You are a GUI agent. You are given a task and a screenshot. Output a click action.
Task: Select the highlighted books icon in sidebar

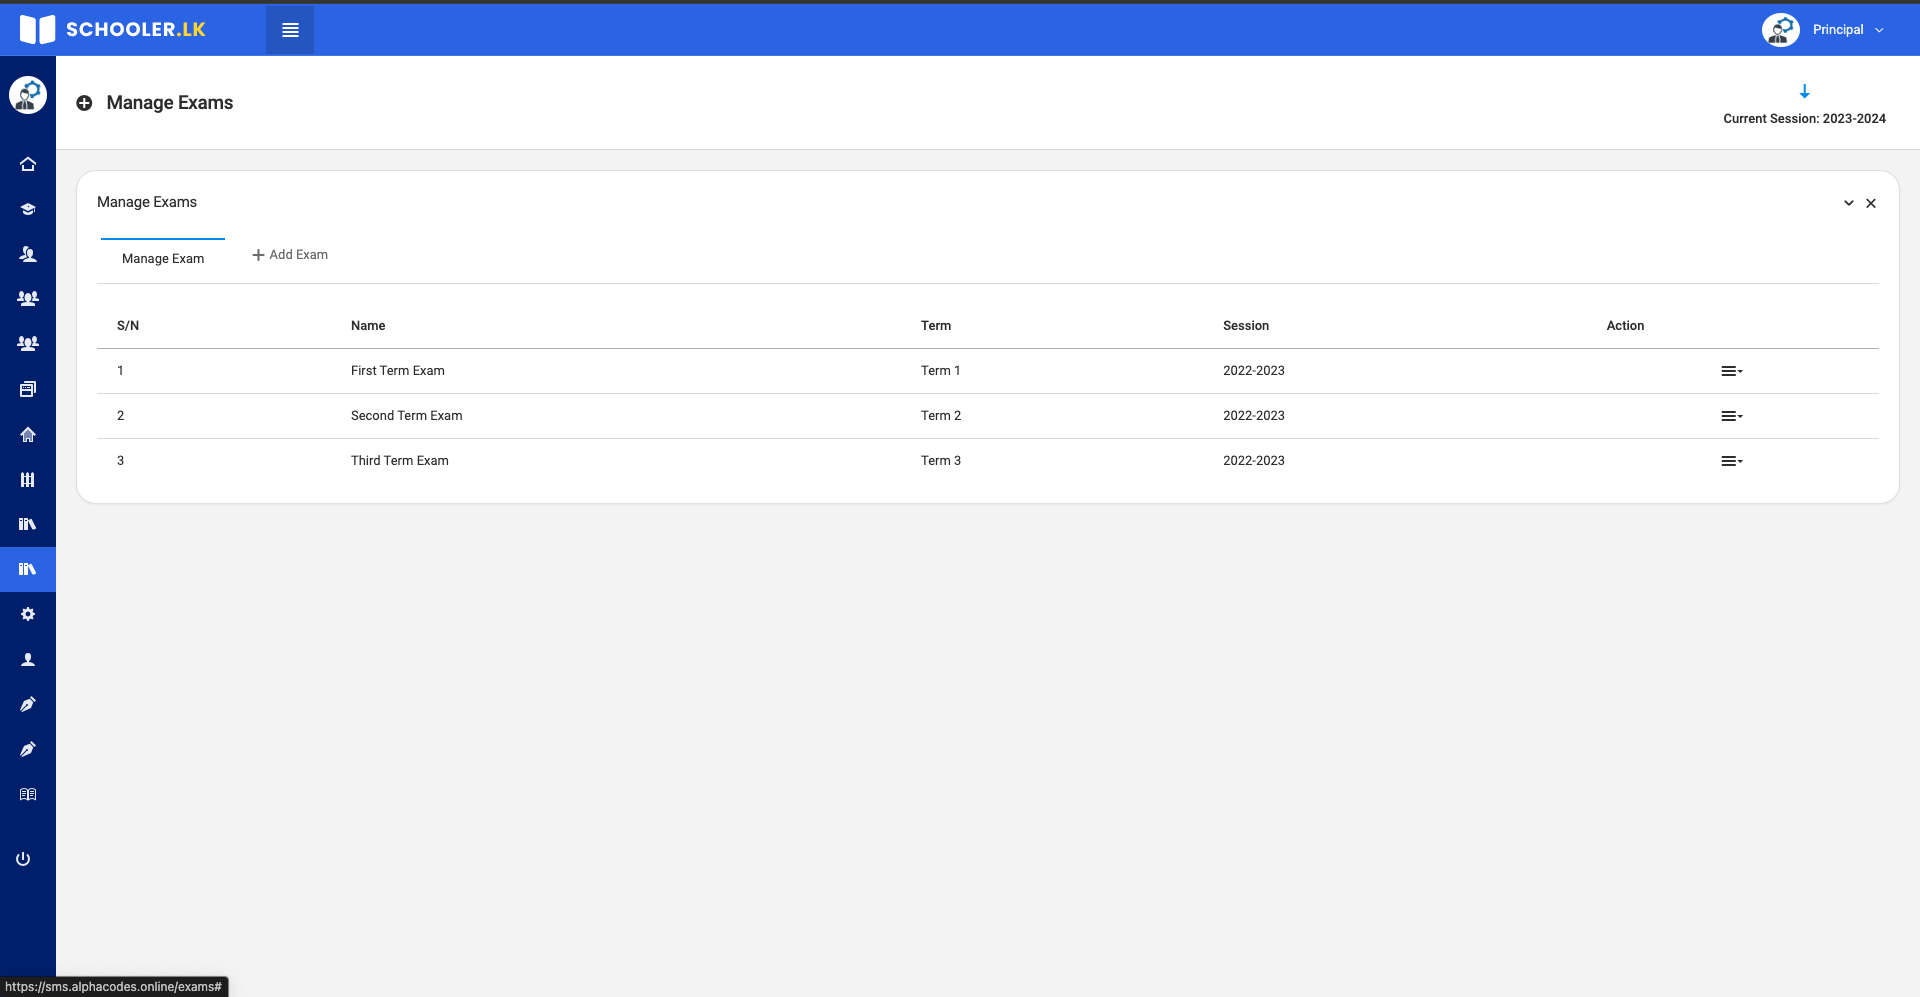tap(28, 569)
